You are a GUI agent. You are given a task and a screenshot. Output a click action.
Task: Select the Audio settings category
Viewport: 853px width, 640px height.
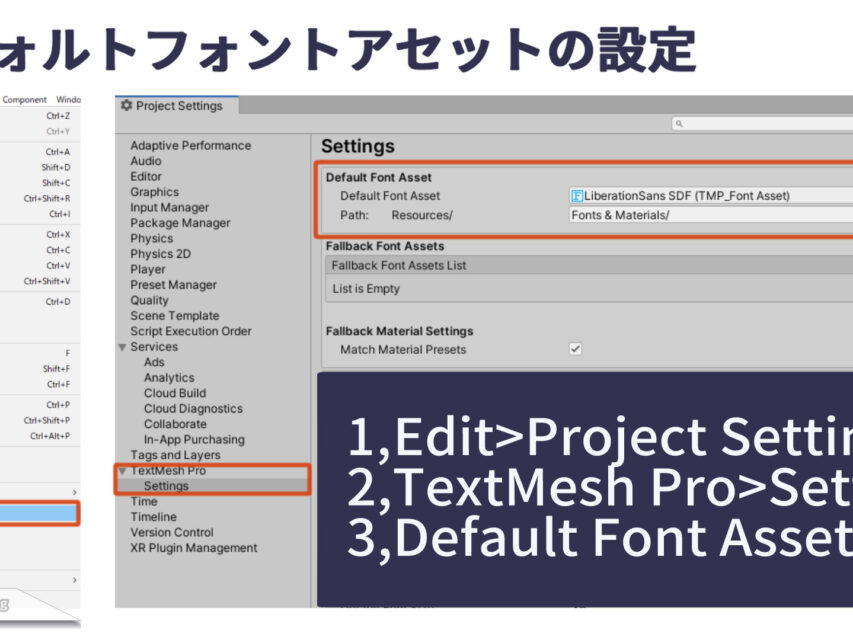pyautogui.click(x=146, y=161)
